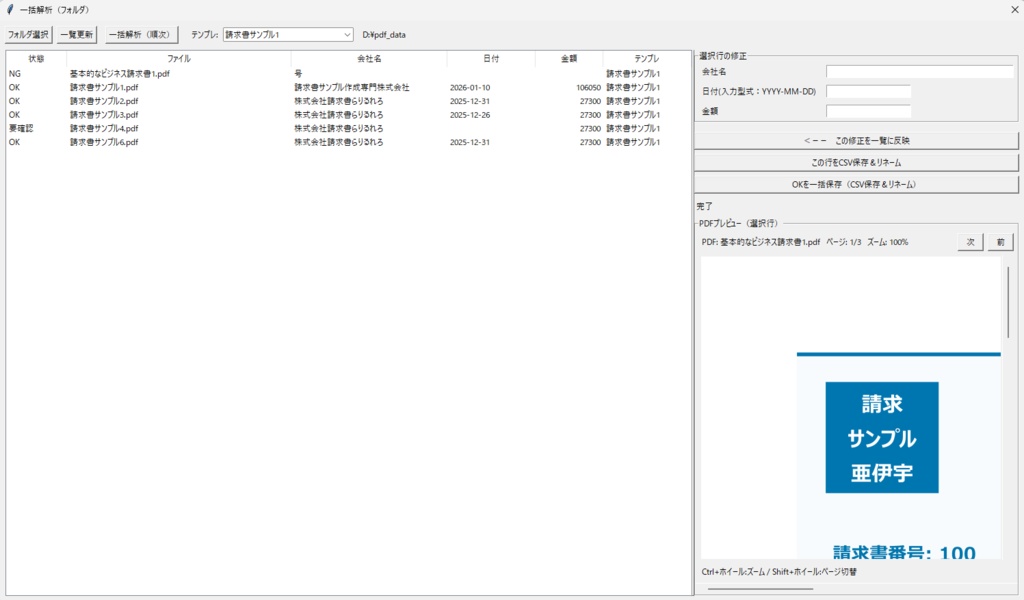
Task: Click the 金額 input field
Action: [867, 110]
